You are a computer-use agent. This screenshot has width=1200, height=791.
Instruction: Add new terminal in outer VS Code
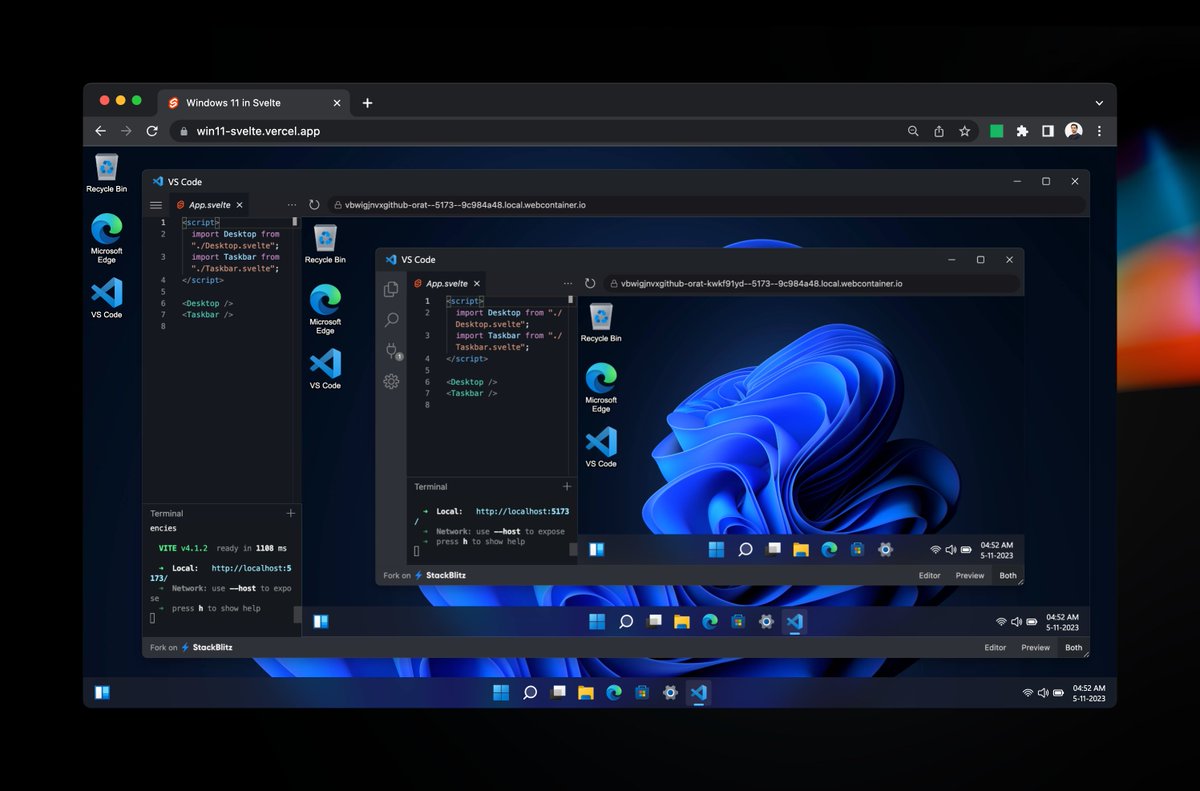(x=291, y=513)
